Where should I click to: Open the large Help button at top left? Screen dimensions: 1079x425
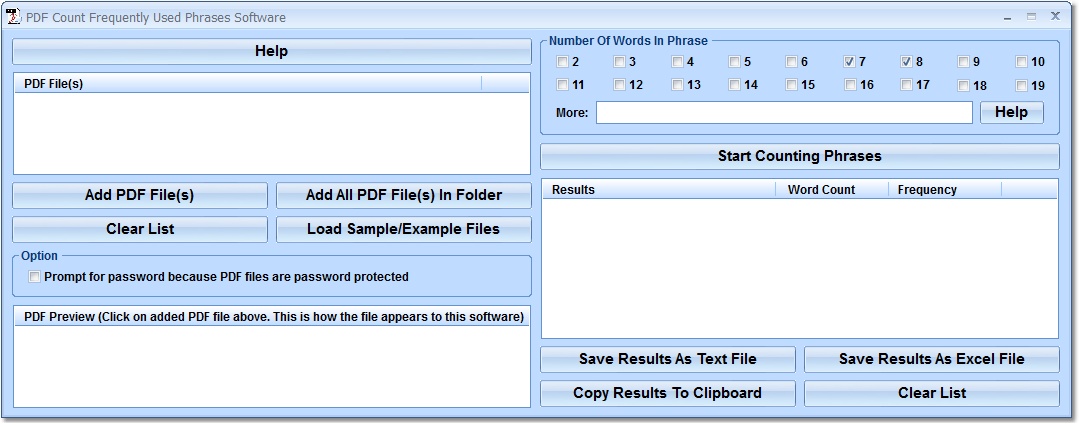272,52
